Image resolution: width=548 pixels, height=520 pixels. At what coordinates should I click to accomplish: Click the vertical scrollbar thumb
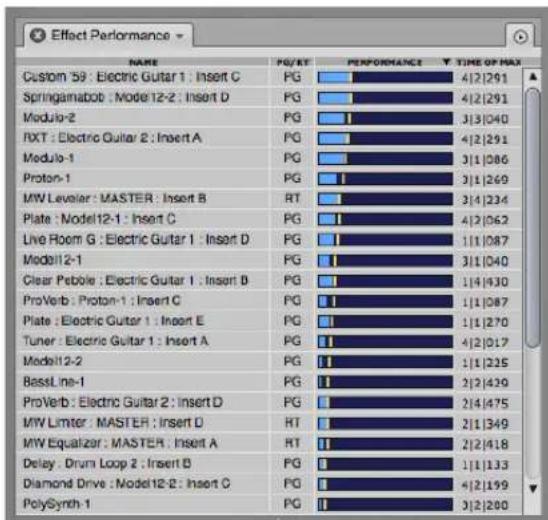[533, 217]
